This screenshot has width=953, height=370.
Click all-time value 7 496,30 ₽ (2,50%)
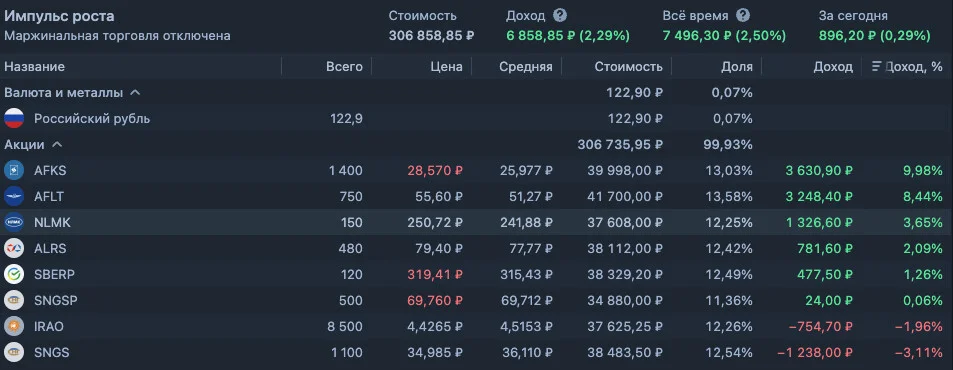point(724,36)
